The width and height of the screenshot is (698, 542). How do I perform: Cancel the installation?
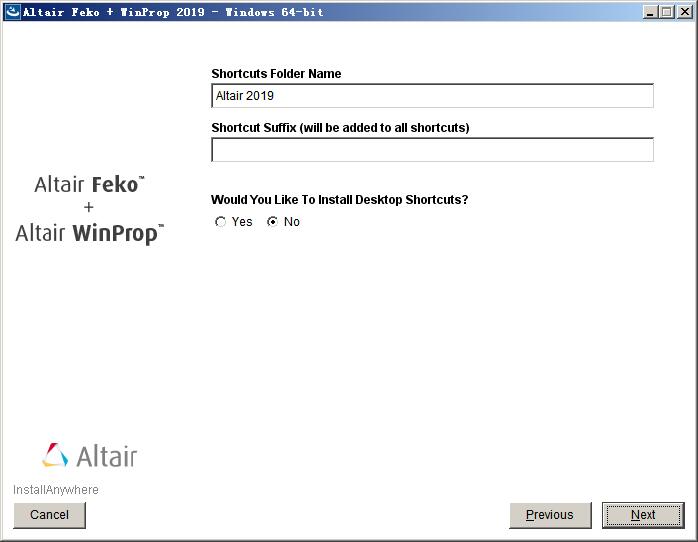click(x=49, y=515)
